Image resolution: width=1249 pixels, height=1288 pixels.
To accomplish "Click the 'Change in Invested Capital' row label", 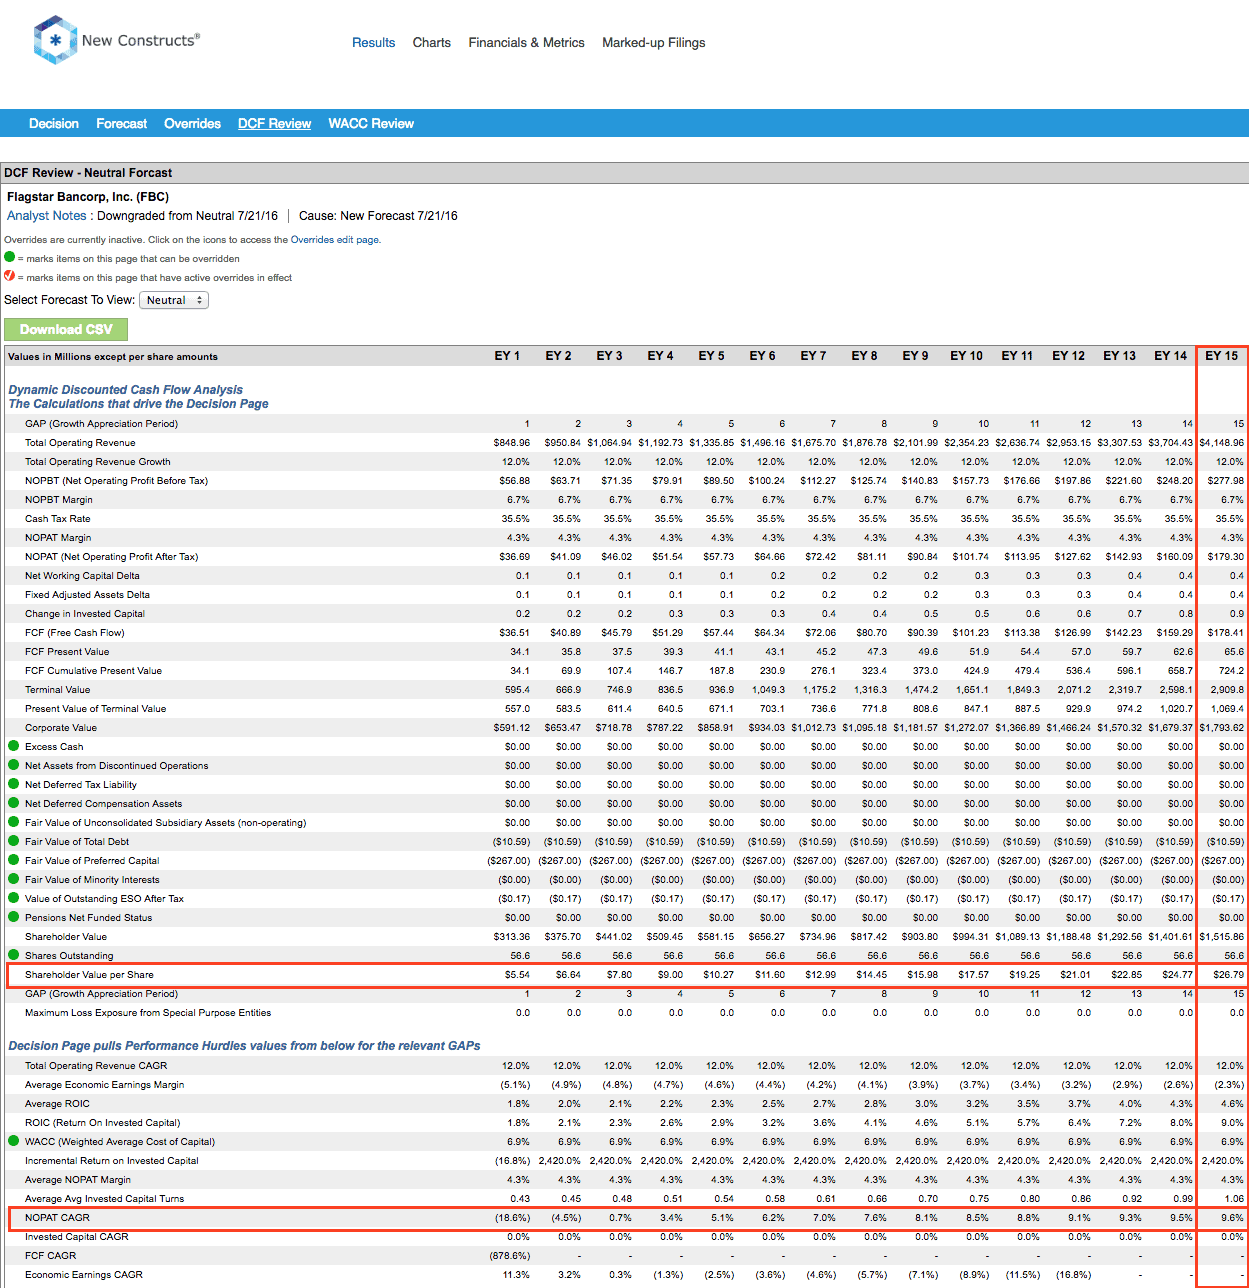I will click(85, 614).
